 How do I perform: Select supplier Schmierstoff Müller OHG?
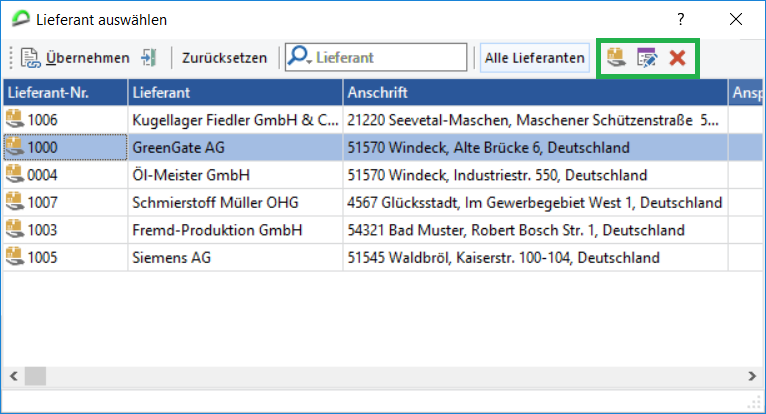pyautogui.click(x=215, y=202)
